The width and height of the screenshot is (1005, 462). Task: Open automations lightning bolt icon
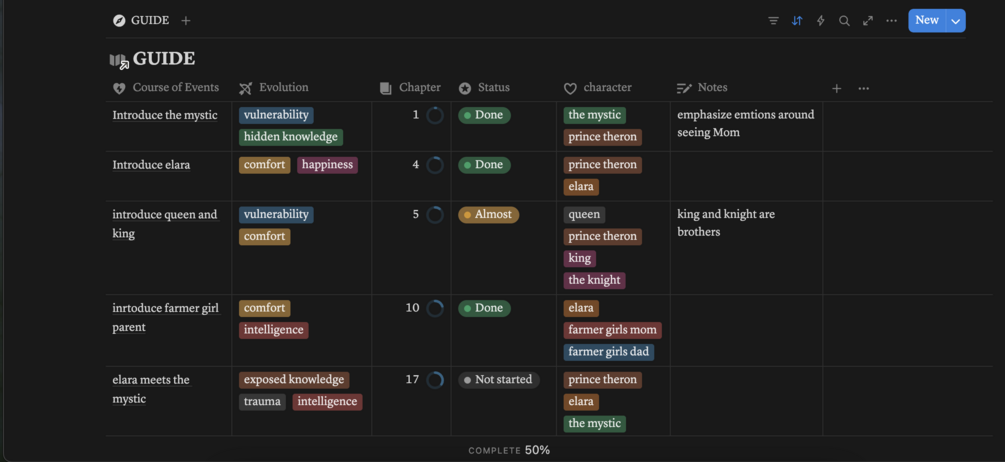coord(821,20)
